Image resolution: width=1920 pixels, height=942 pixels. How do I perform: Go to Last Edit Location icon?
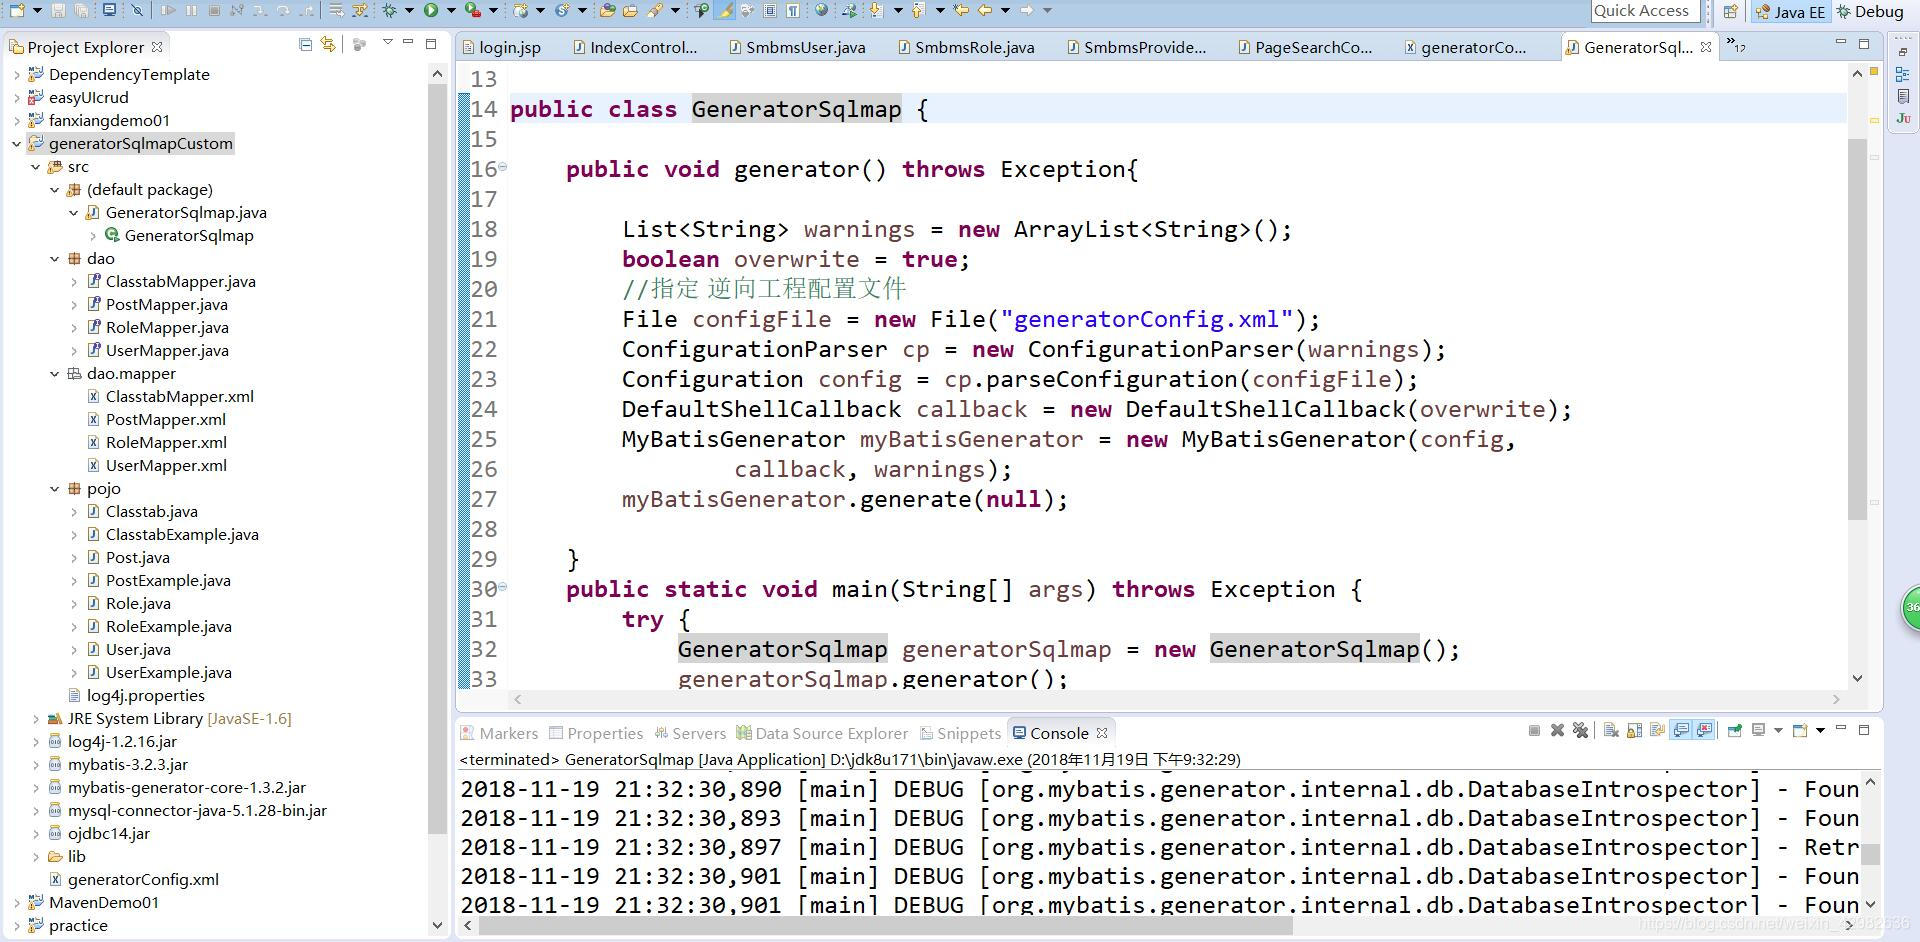[960, 10]
